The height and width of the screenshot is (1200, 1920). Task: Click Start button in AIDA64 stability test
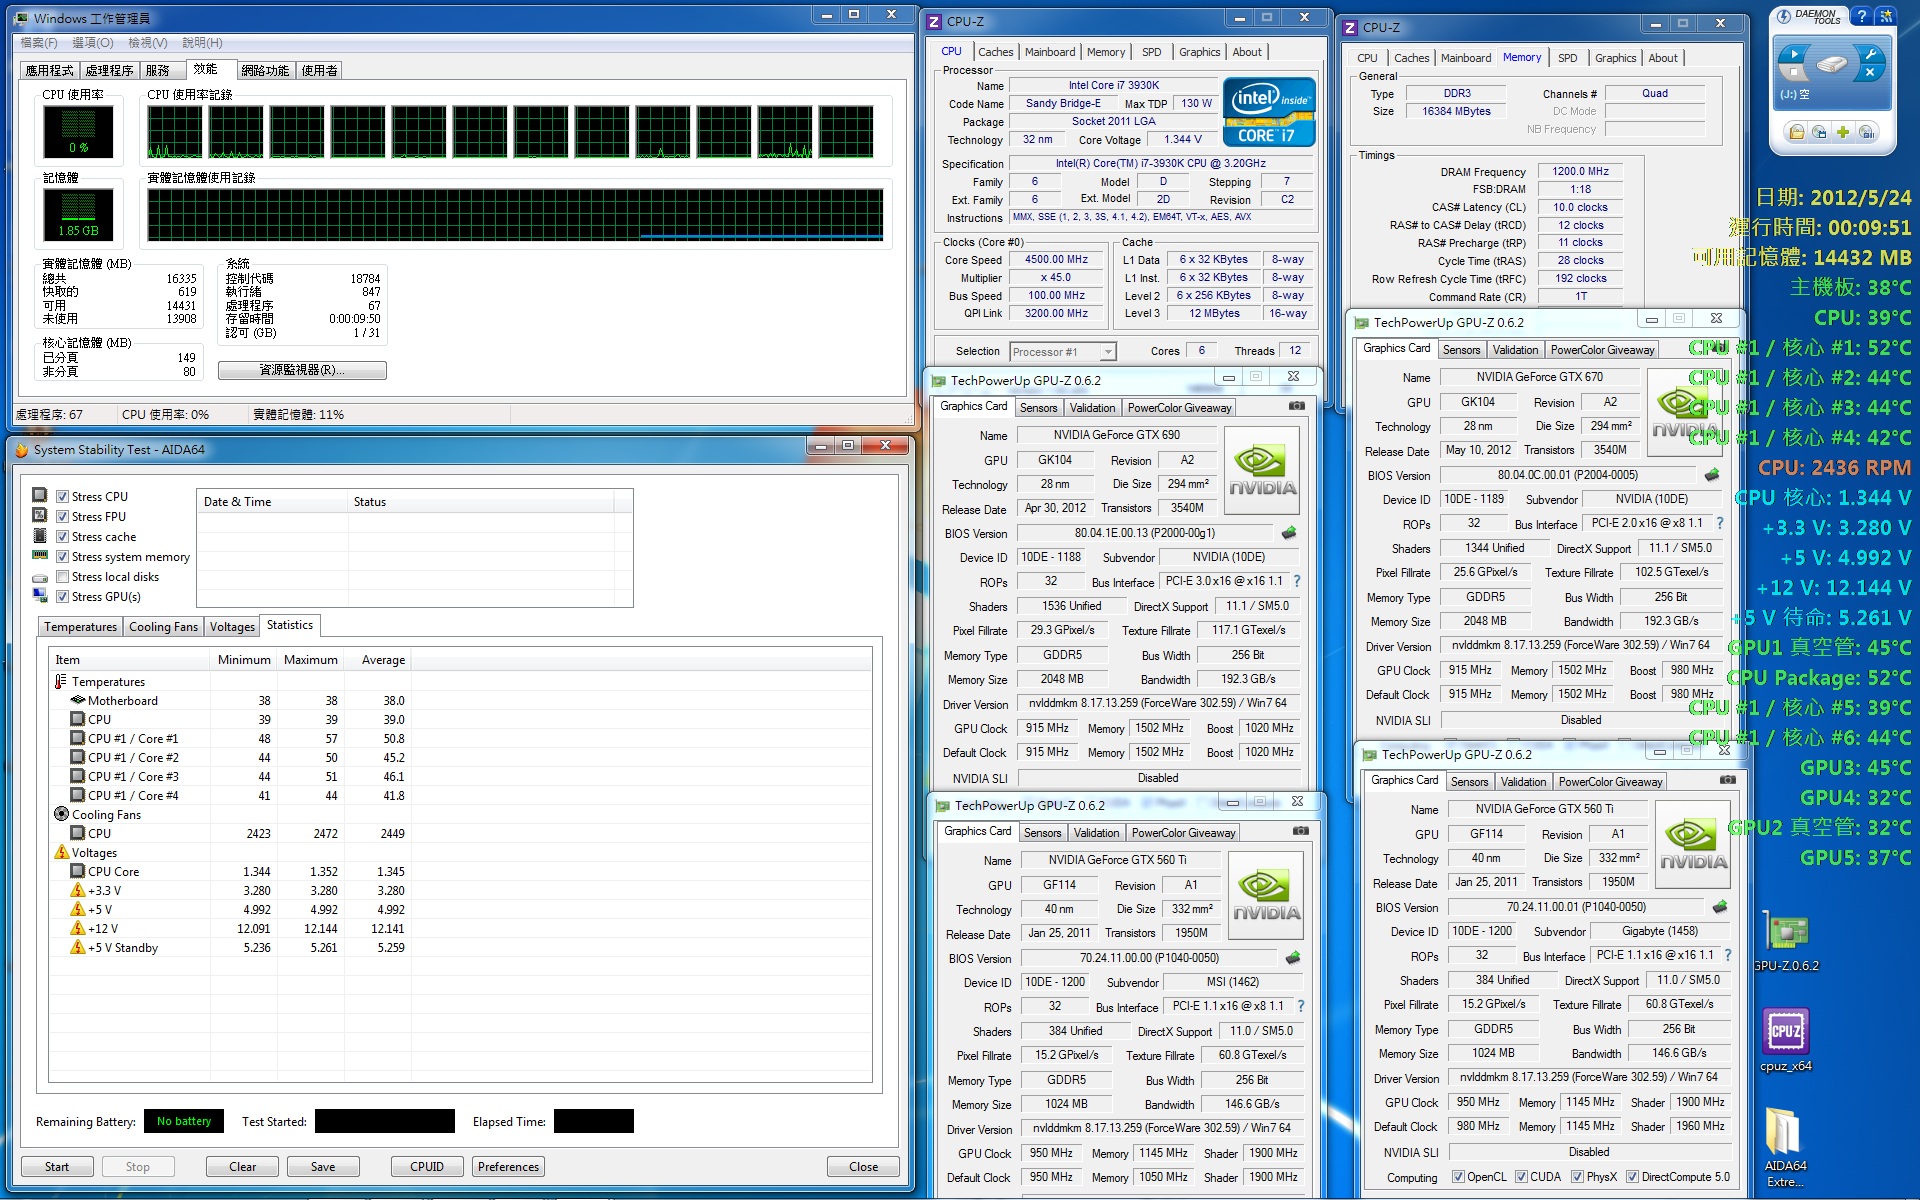pyautogui.click(x=57, y=1166)
